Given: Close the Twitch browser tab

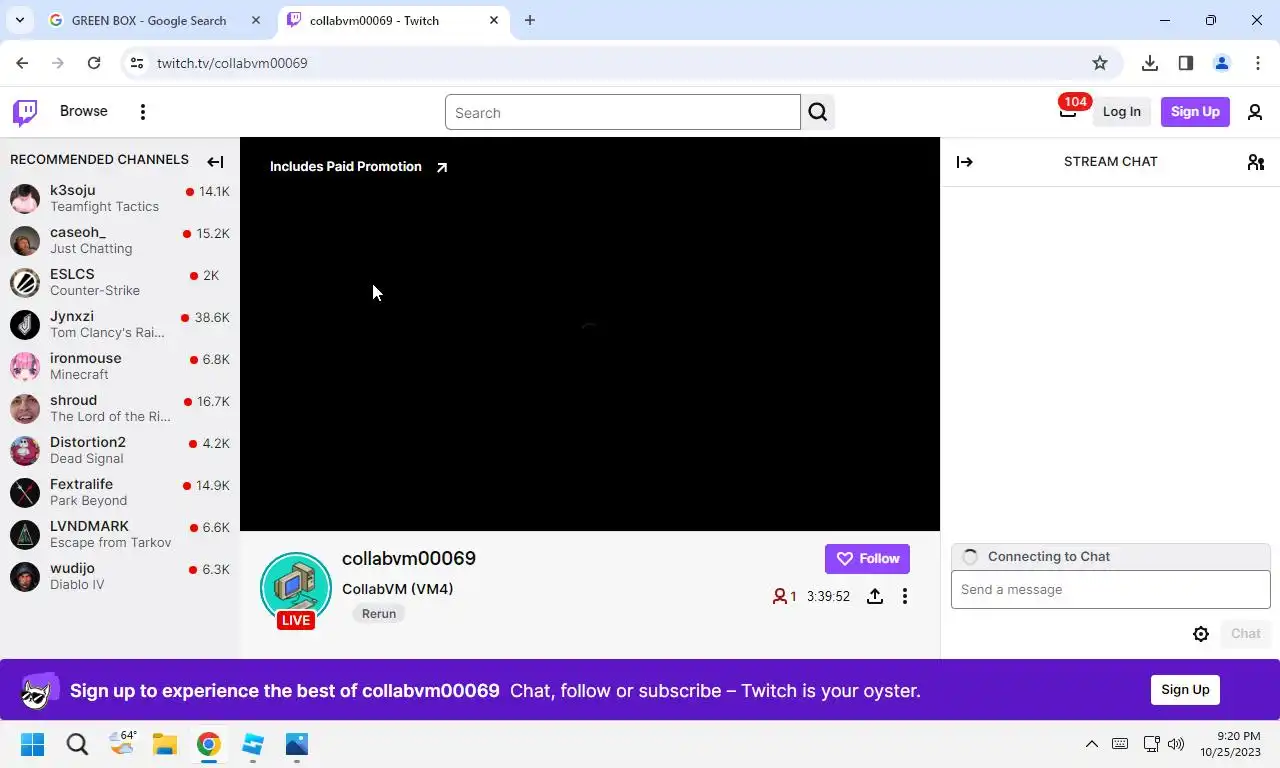Looking at the screenshot, I should point(494,20).
